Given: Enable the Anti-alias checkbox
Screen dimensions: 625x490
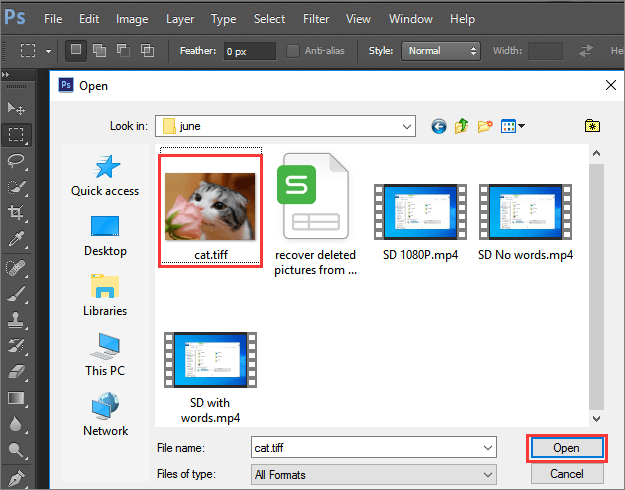Looking at the screenshot, I should coord(293,51).
